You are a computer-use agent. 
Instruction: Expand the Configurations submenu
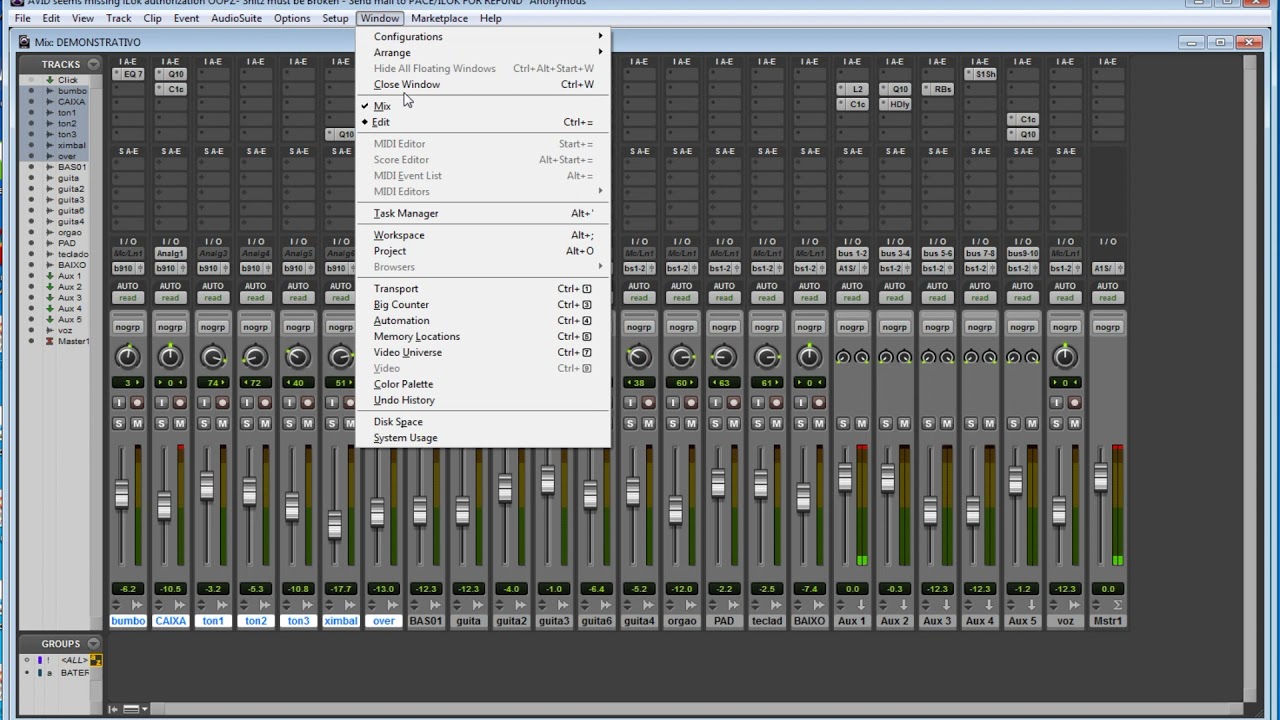483,36
